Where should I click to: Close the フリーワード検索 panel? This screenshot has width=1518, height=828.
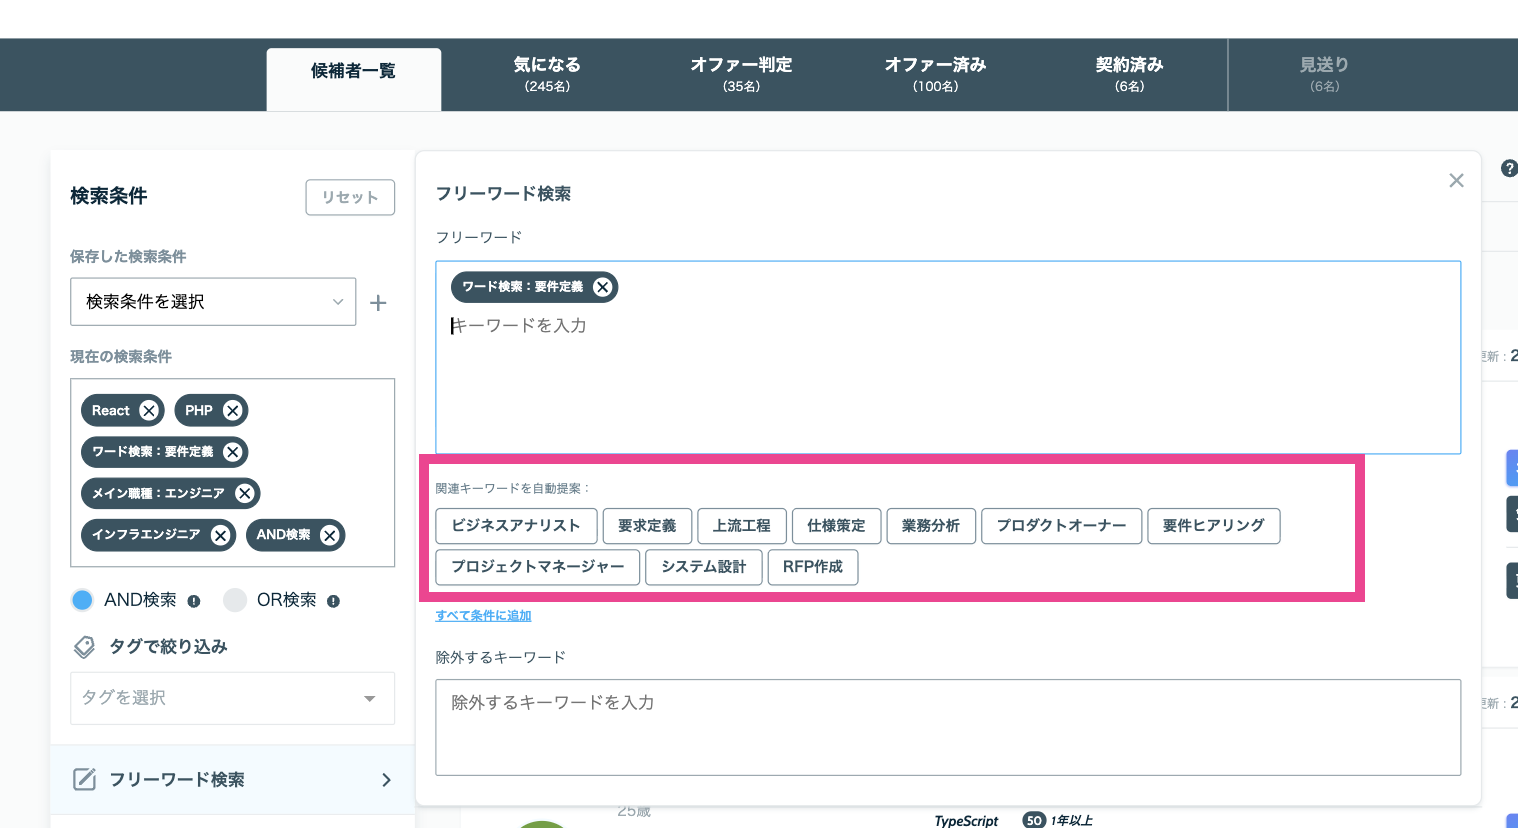[x=1456, y=180]
